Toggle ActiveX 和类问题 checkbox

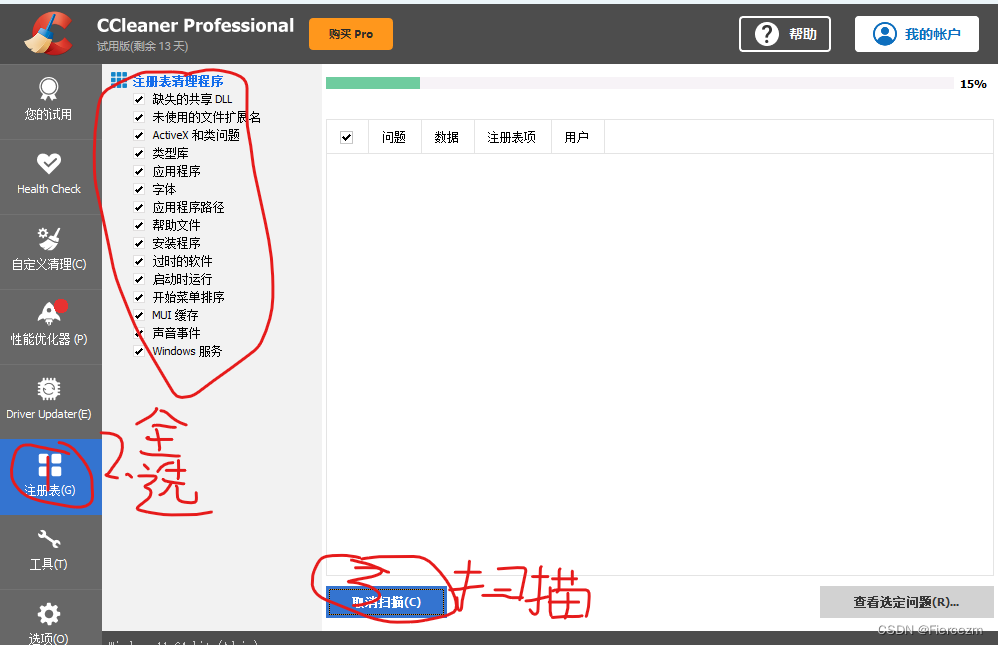139,135
